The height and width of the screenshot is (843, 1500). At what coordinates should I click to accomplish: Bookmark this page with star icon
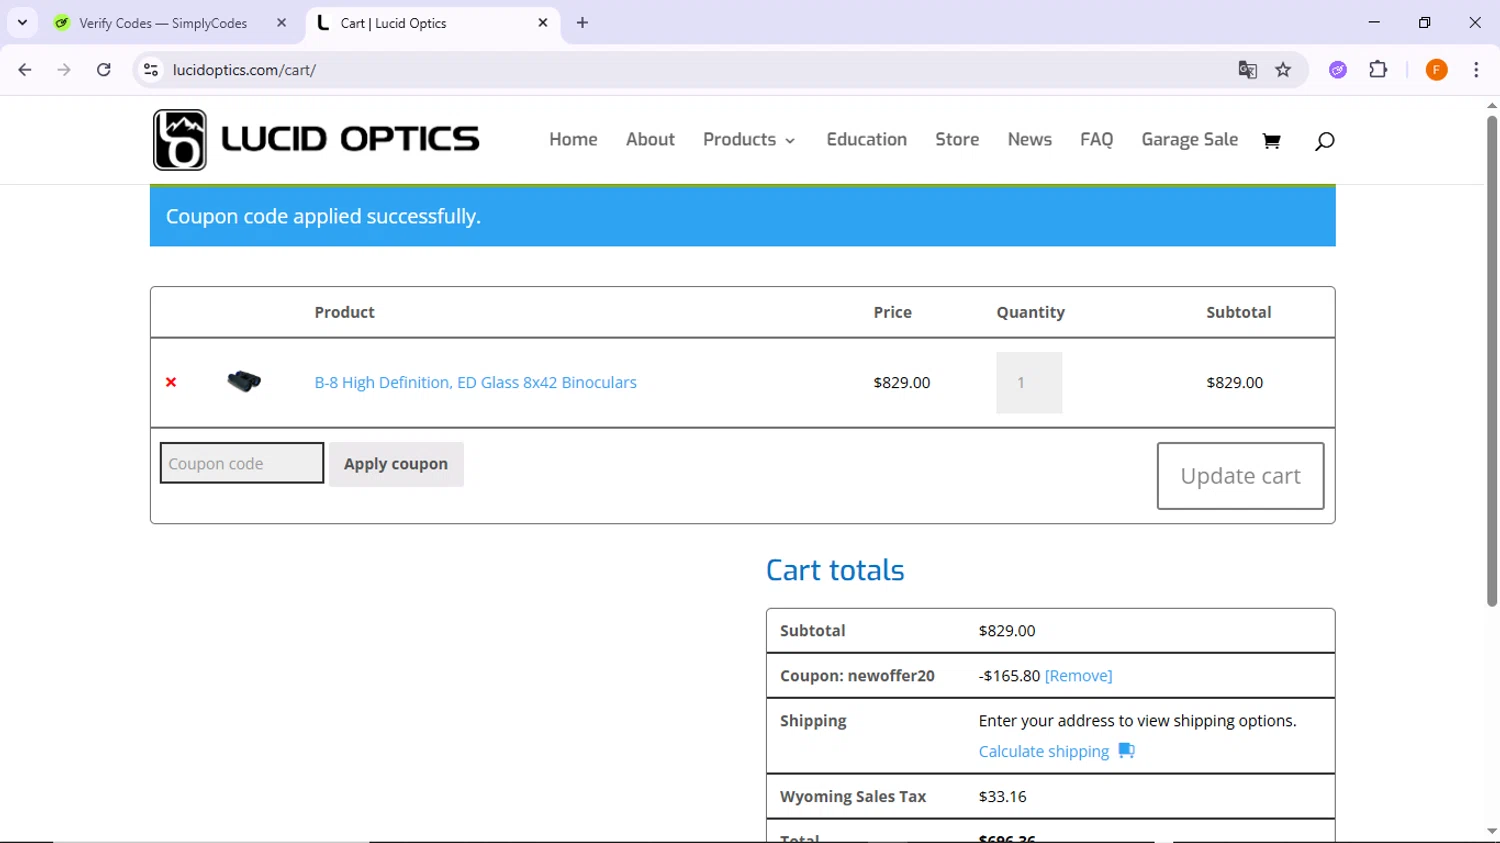tap(1283, 70)
